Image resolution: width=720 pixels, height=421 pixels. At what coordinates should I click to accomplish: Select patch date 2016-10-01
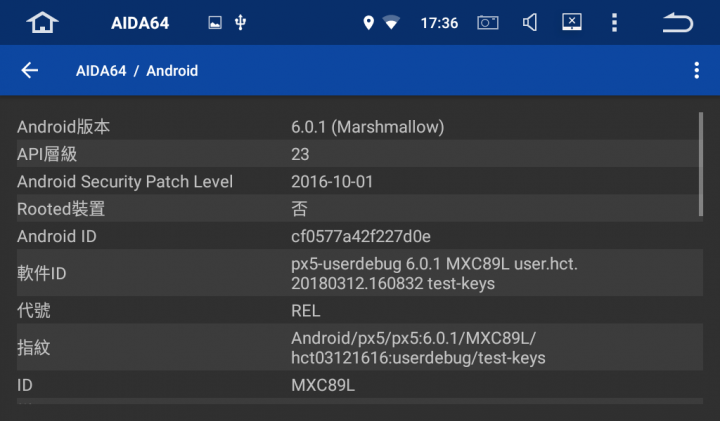pos(332,182)
